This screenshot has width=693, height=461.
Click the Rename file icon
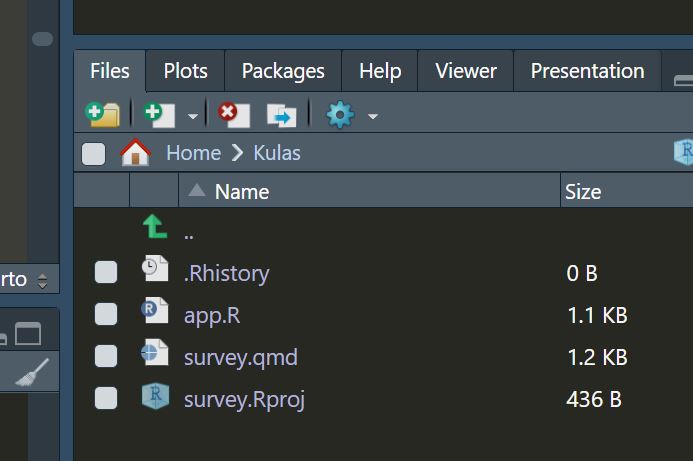click(x=281, y=115)
